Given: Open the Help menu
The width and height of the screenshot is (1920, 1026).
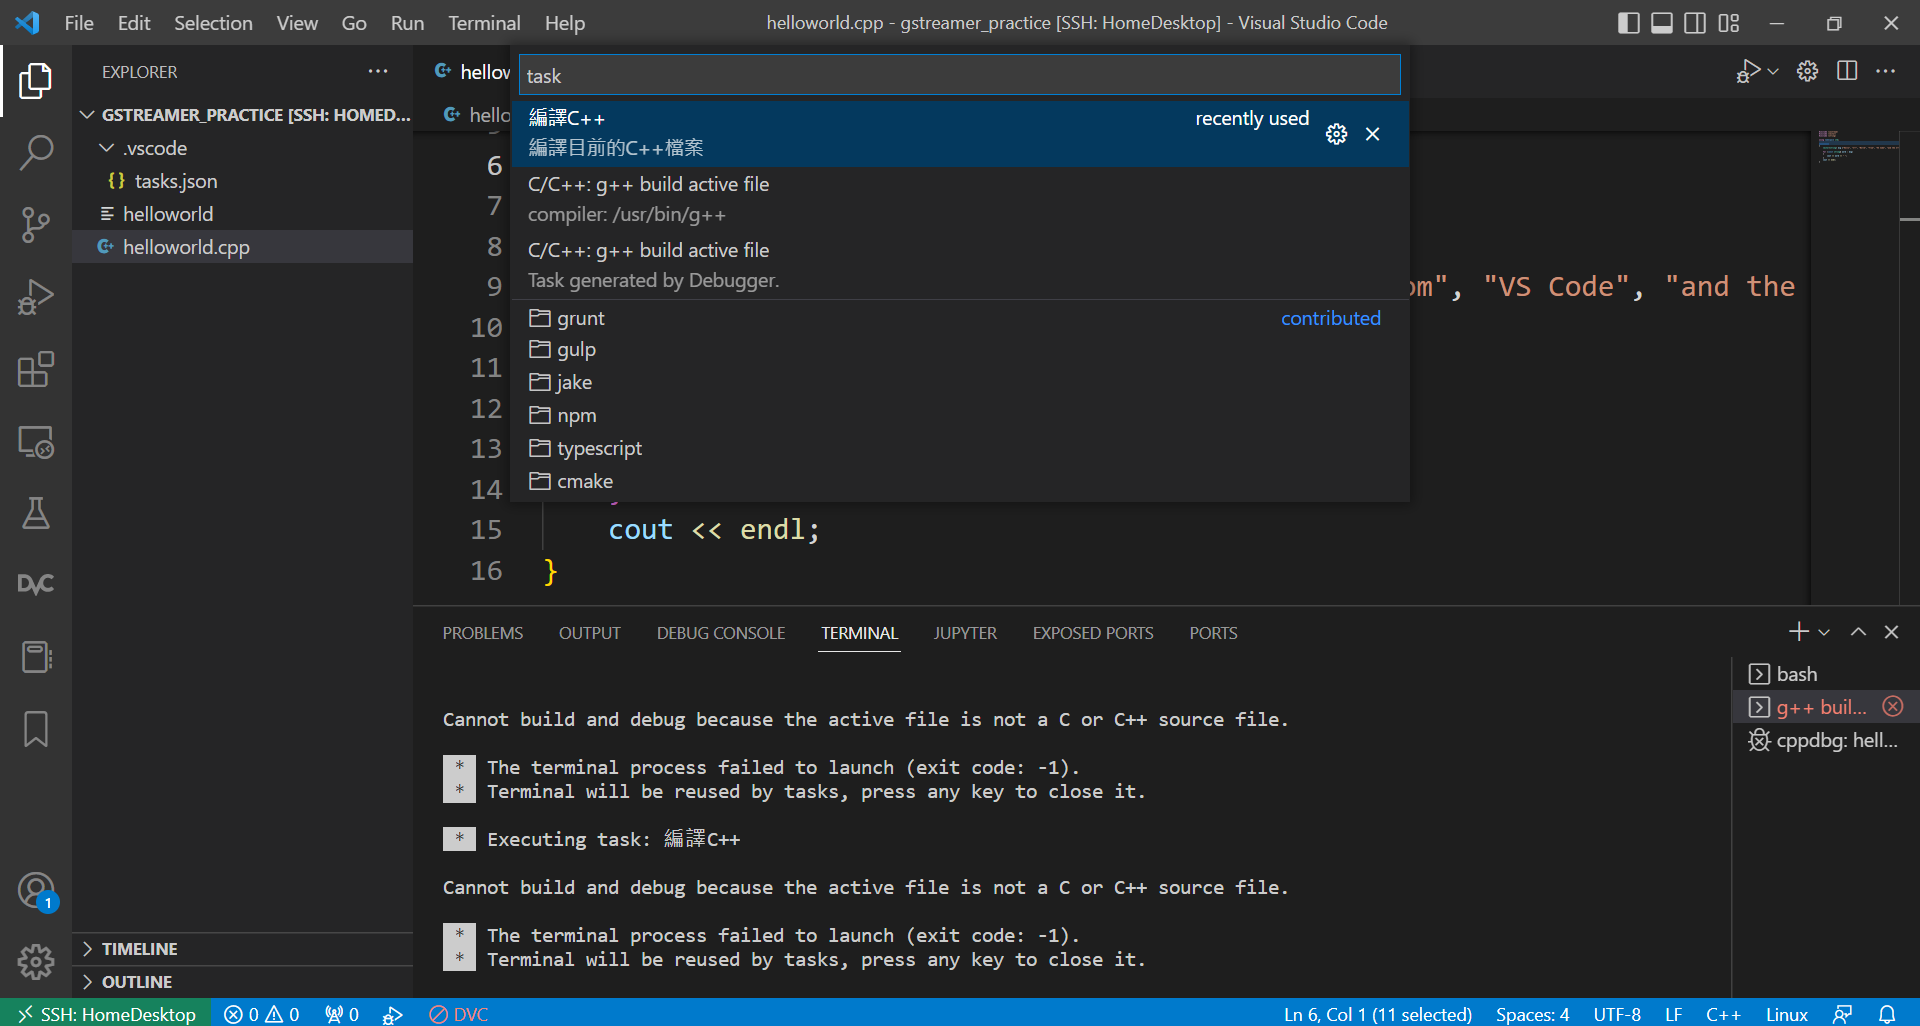Looking at the screenshot, I should click(565, 23).
